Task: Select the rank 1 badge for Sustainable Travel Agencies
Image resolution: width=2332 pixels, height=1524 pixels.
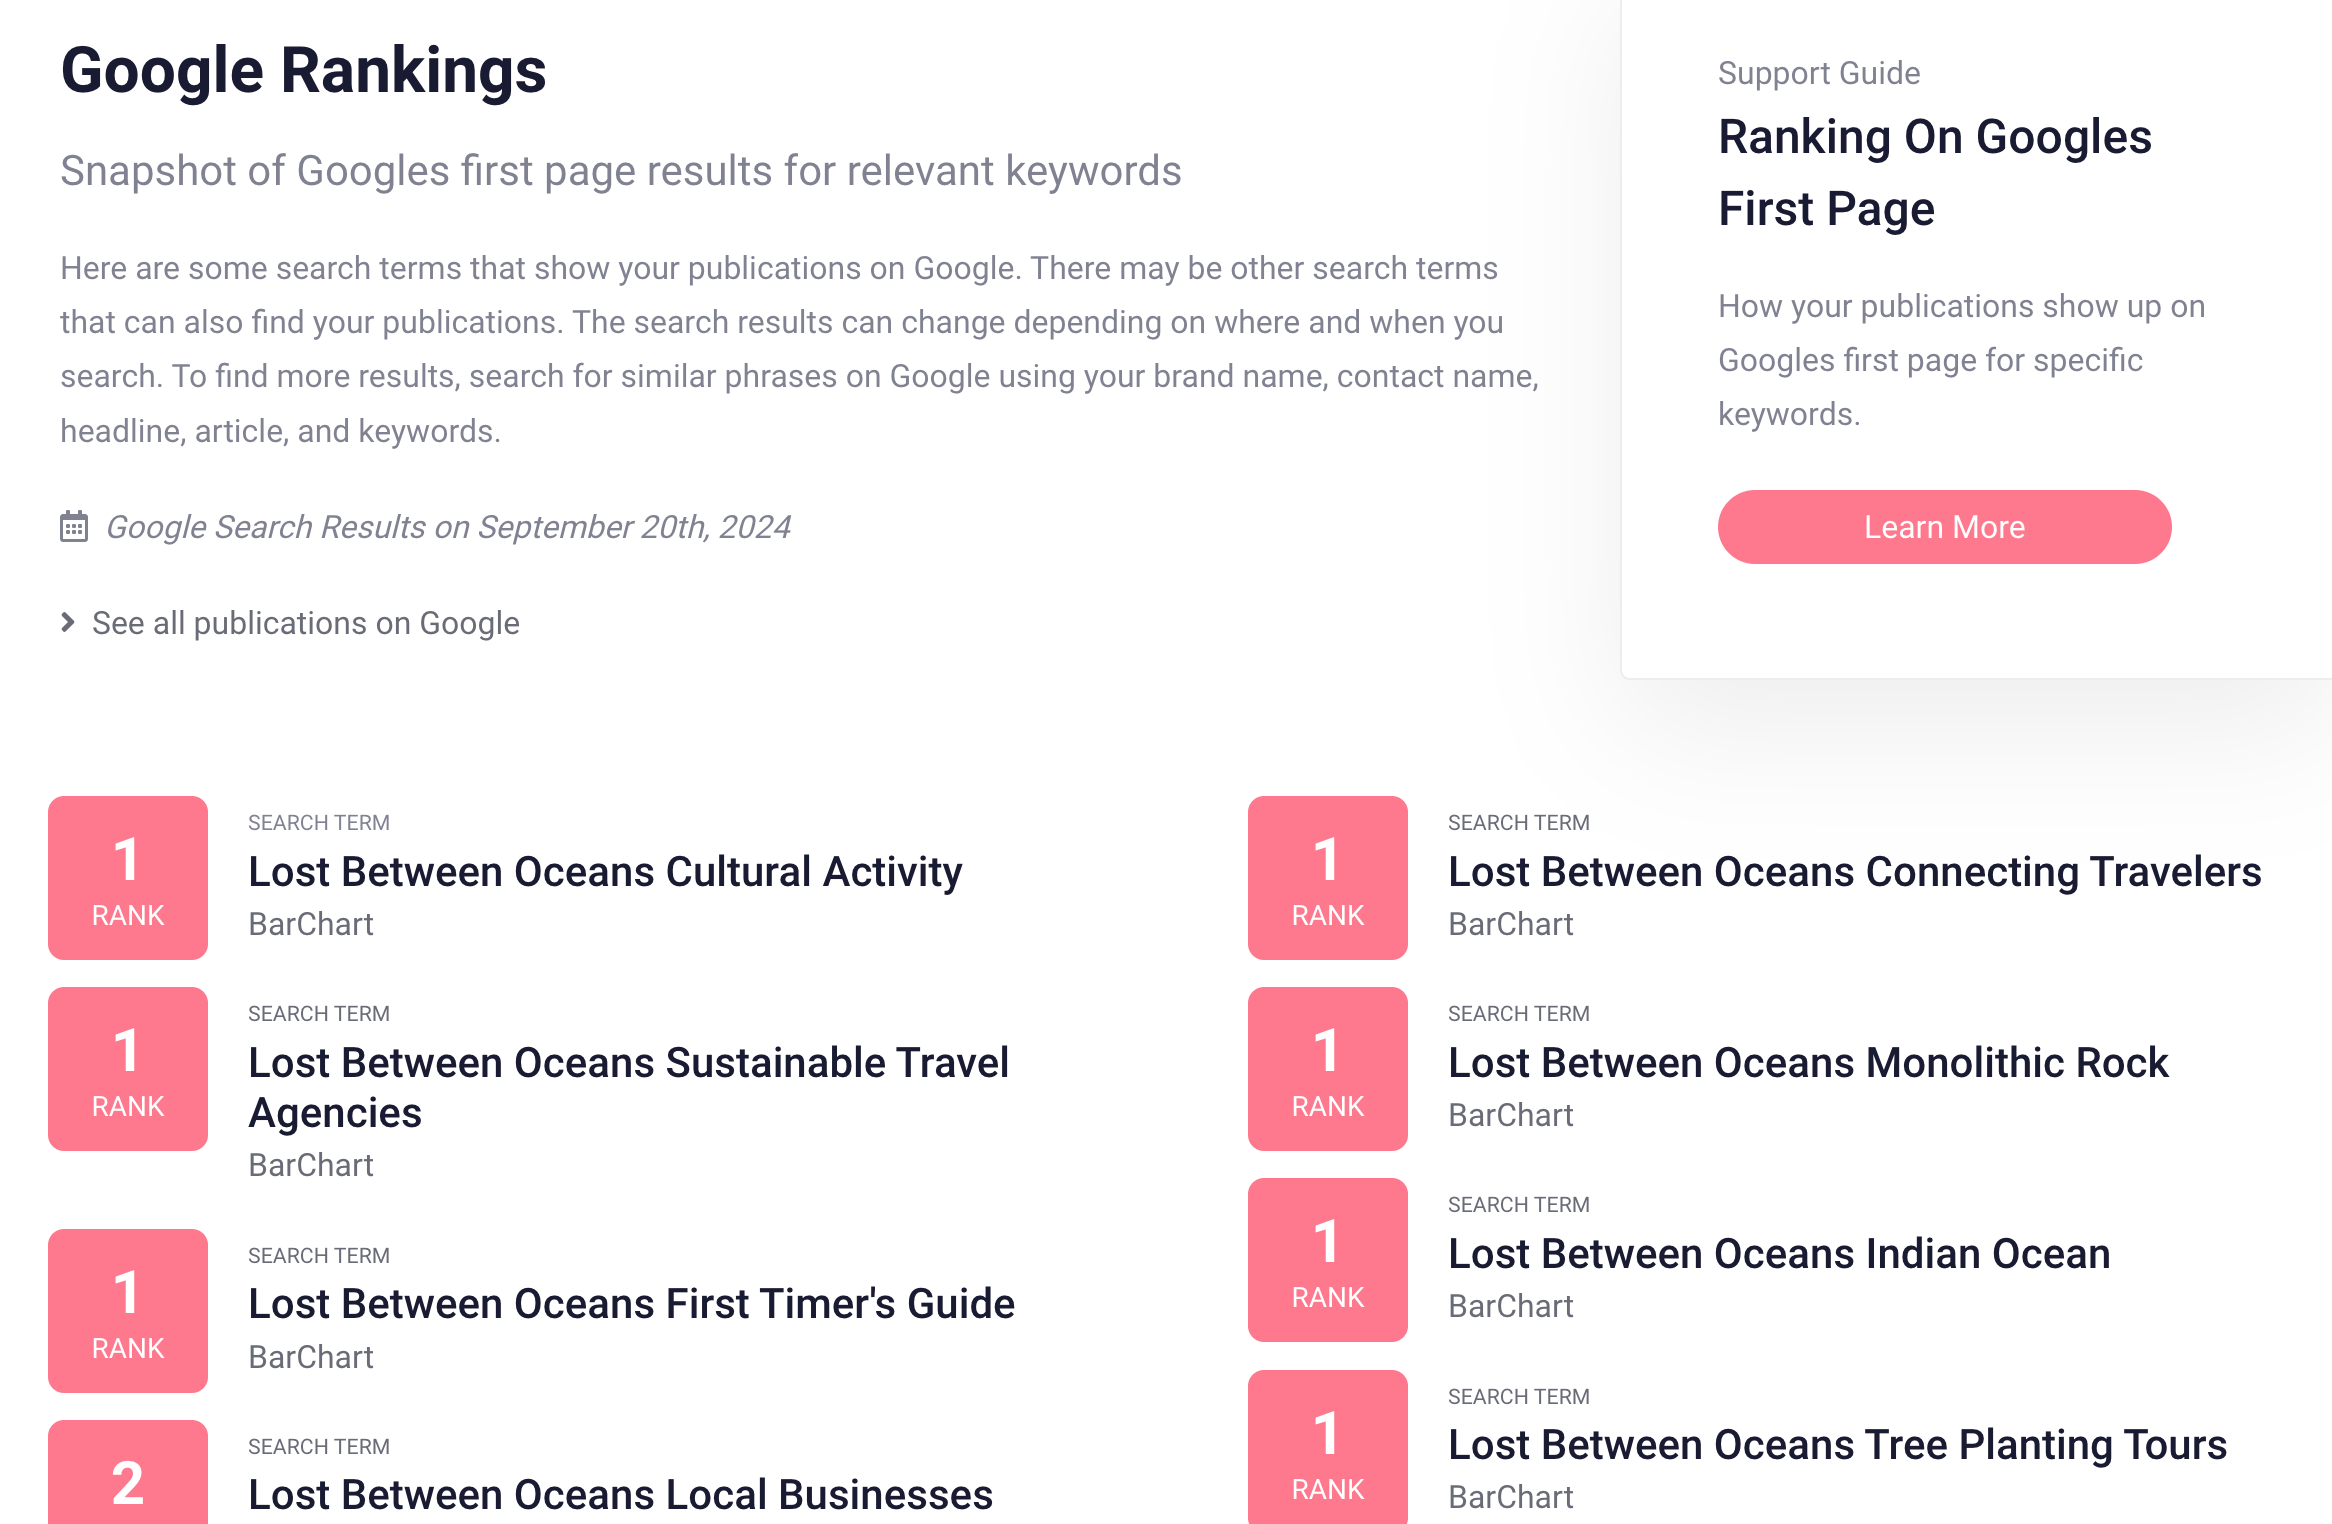Action: tap(127, 1068)
